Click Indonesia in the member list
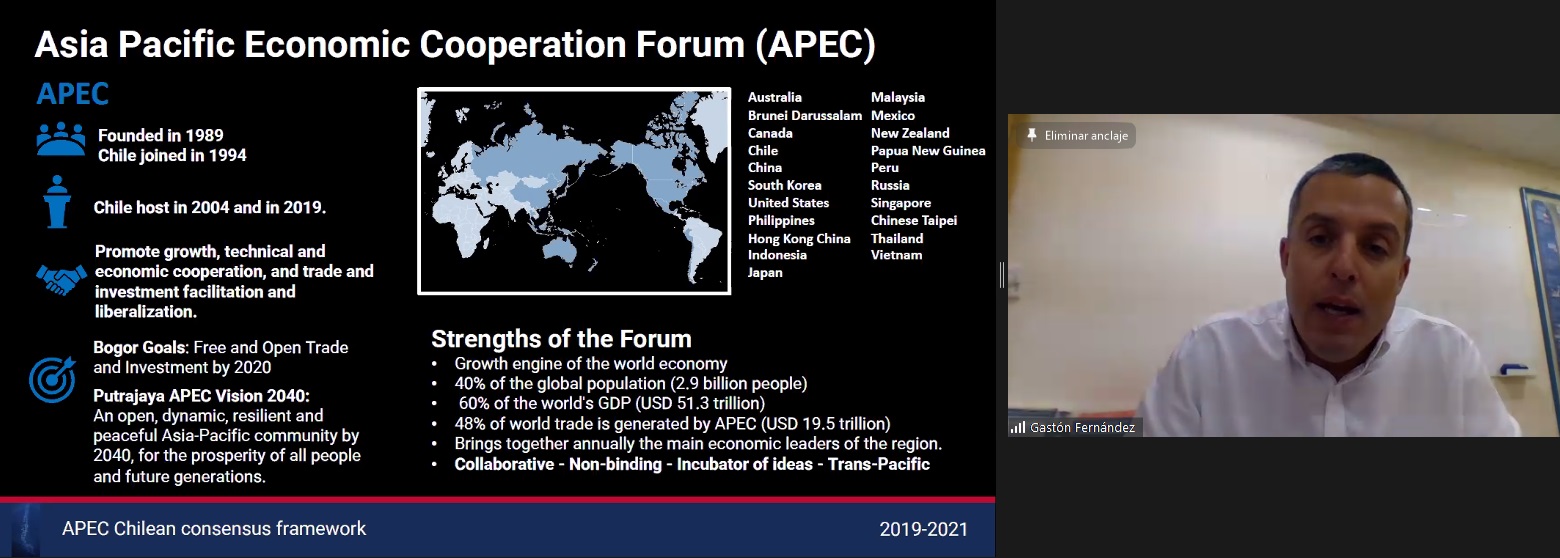 777,255
